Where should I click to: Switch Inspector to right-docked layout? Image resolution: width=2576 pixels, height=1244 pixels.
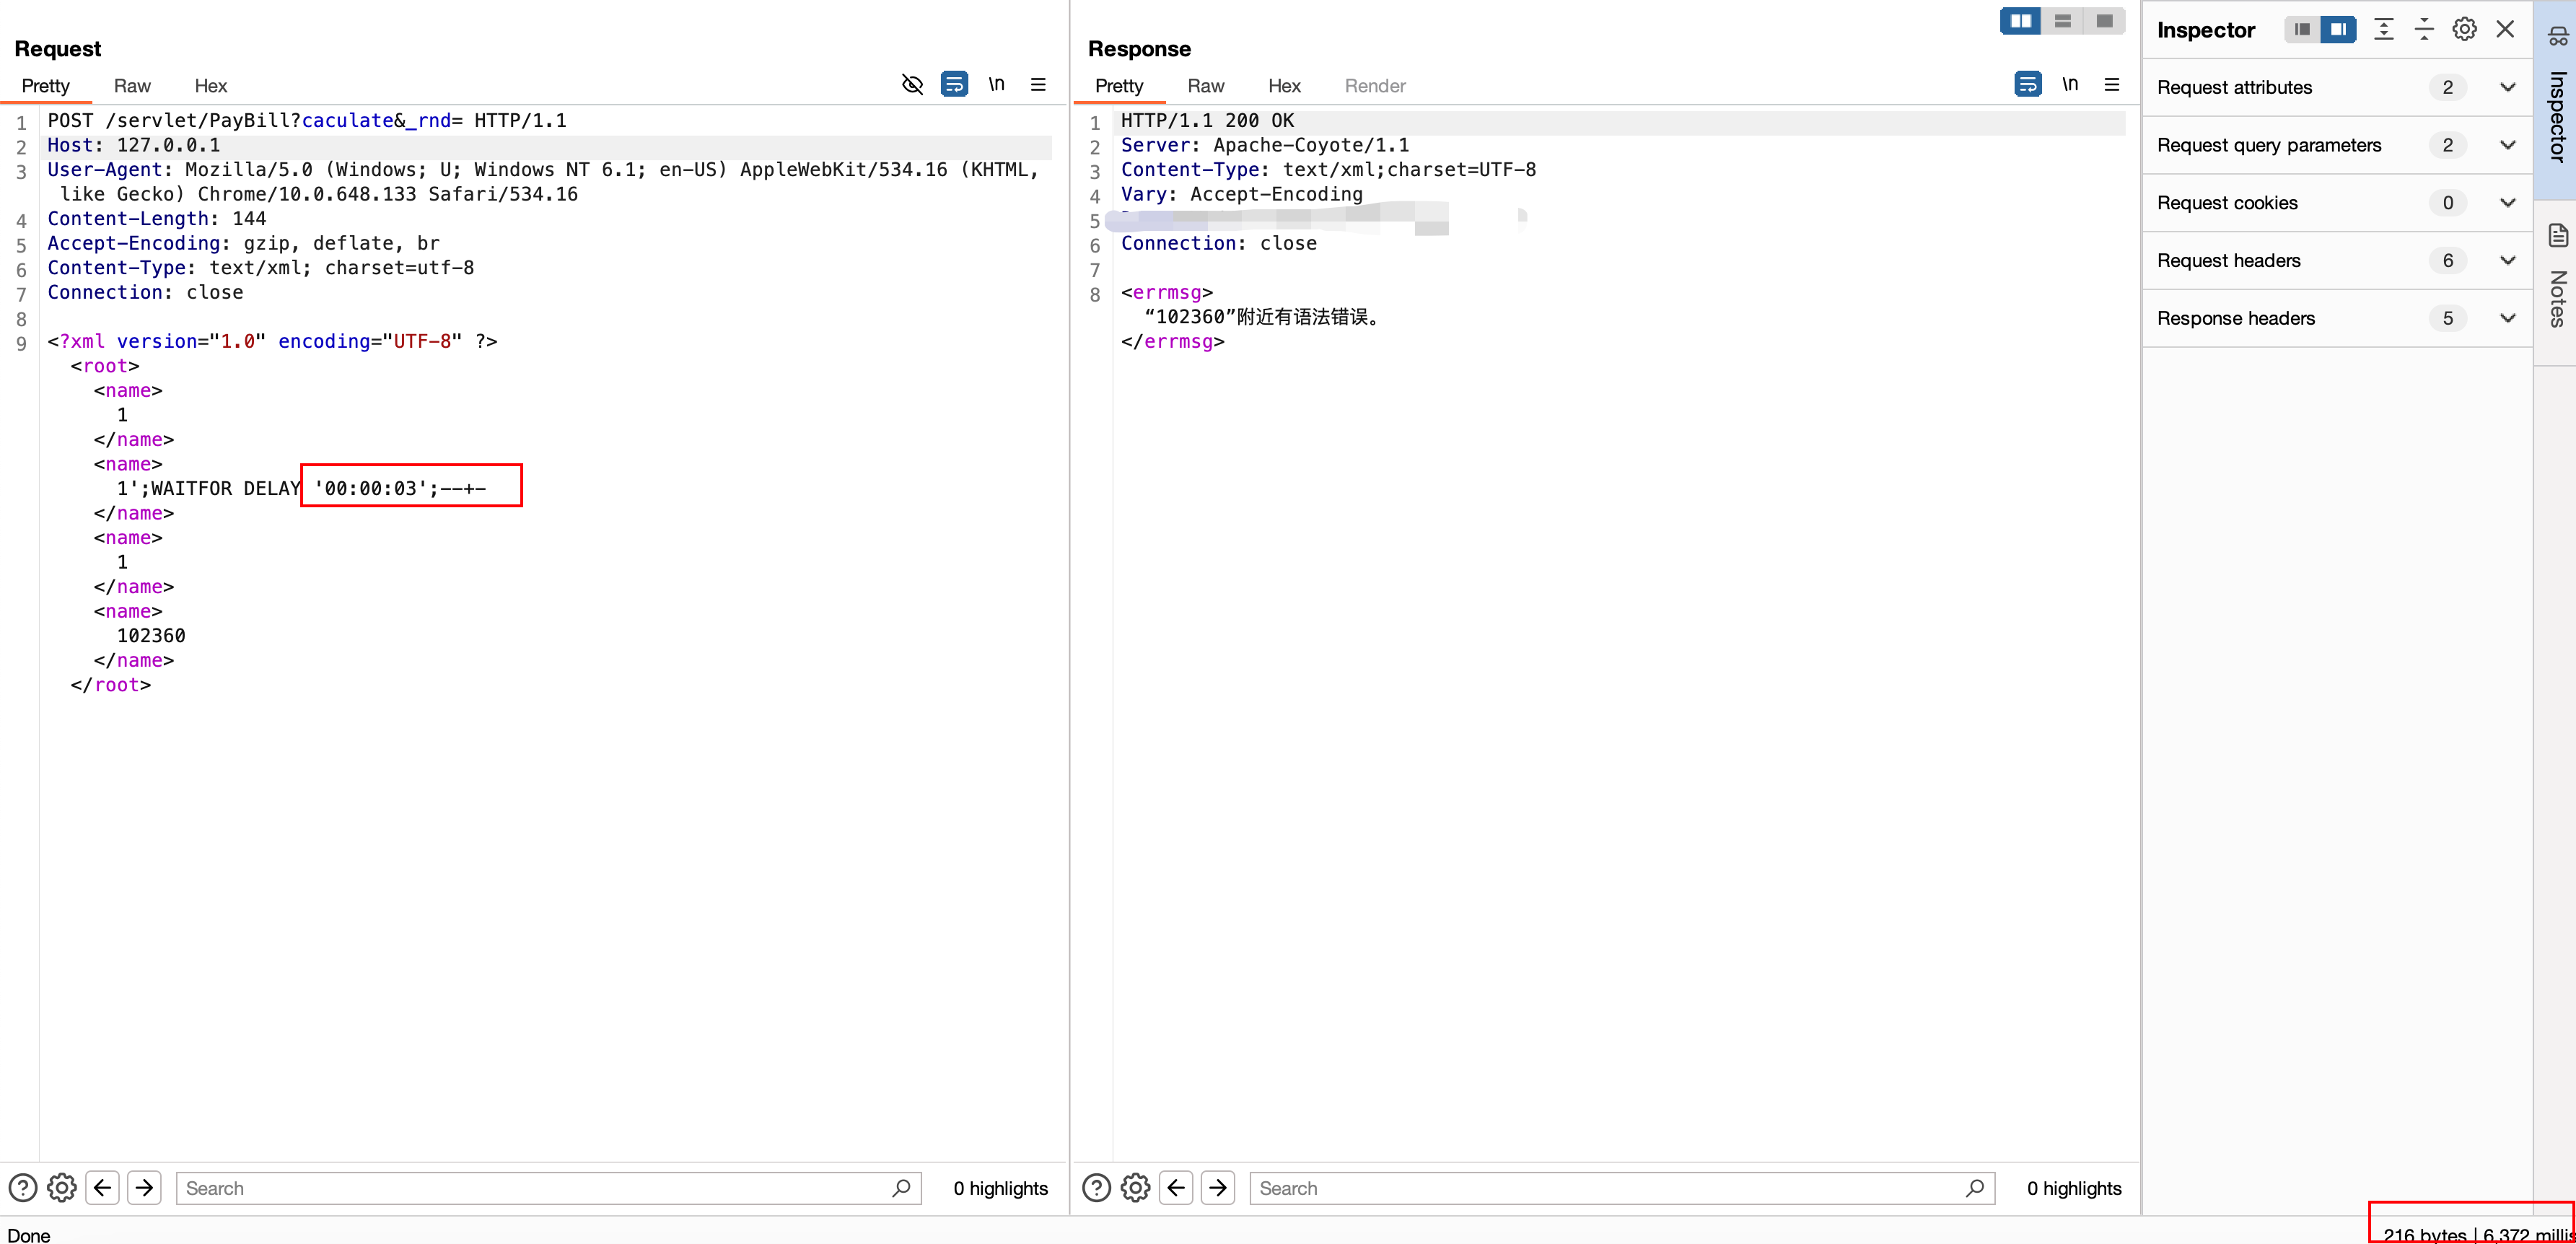click(x=2338, y=29)
